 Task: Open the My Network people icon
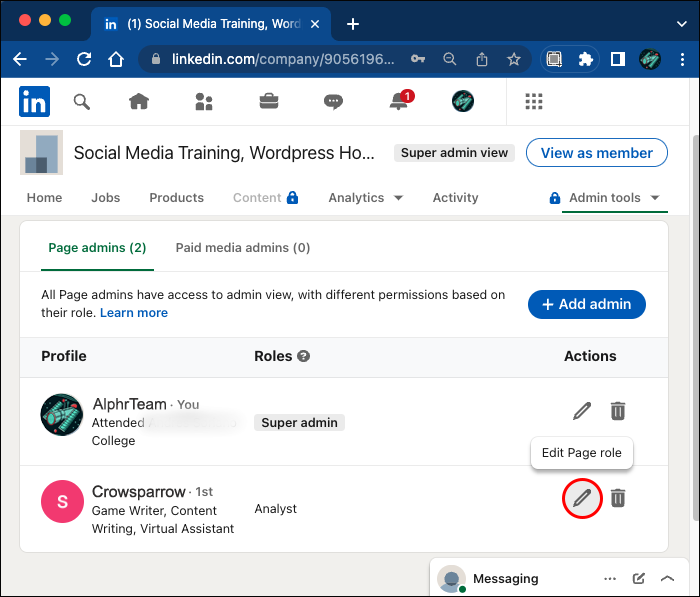(204, 101)
